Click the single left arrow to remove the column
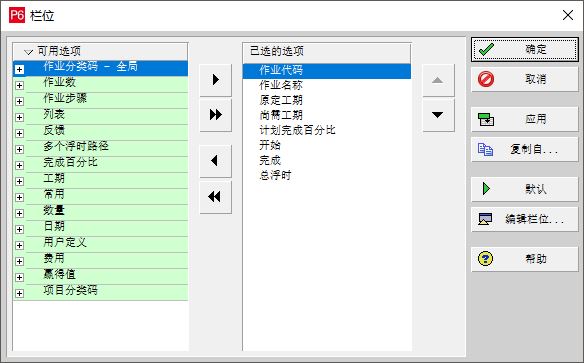 click(x=215, y=161)
